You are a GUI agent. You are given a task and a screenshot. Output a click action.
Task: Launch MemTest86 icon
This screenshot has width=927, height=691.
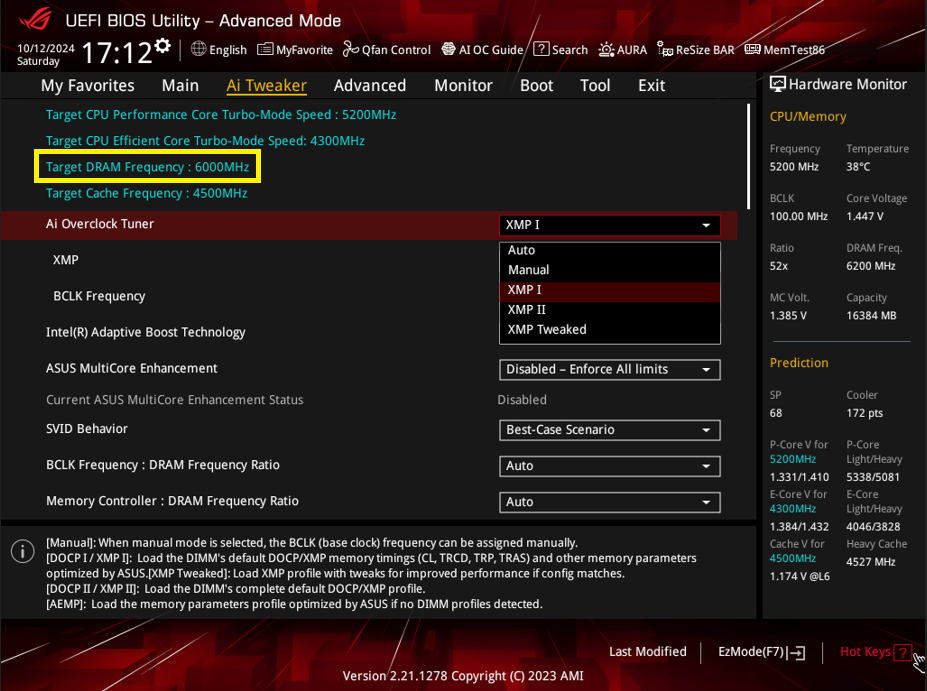click(x=752, y=49)
